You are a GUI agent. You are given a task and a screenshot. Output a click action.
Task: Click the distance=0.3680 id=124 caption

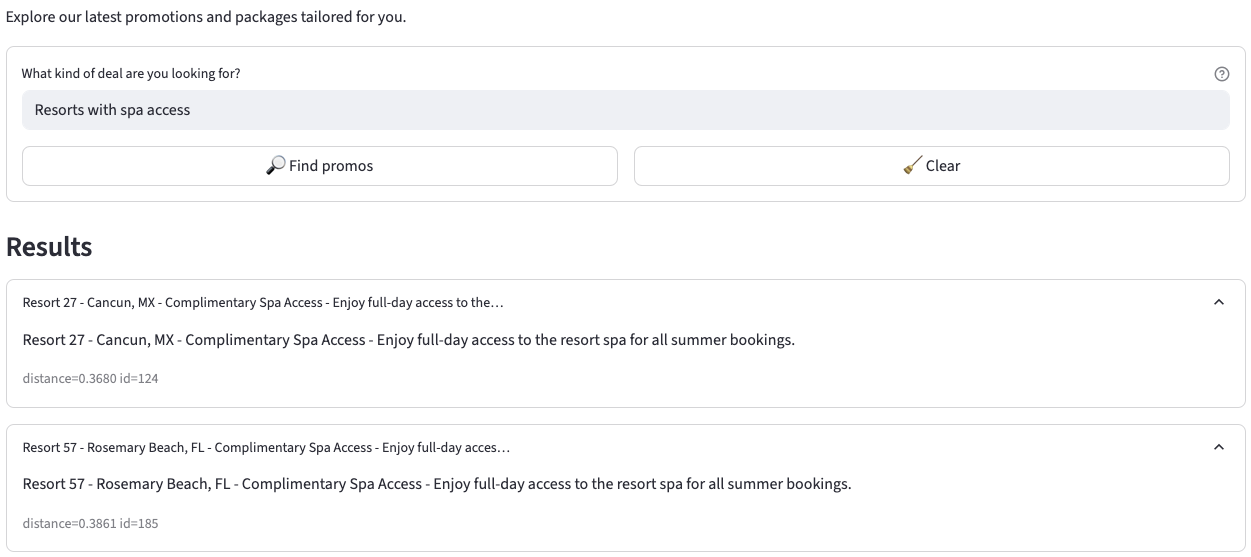[x=90, y=378]
